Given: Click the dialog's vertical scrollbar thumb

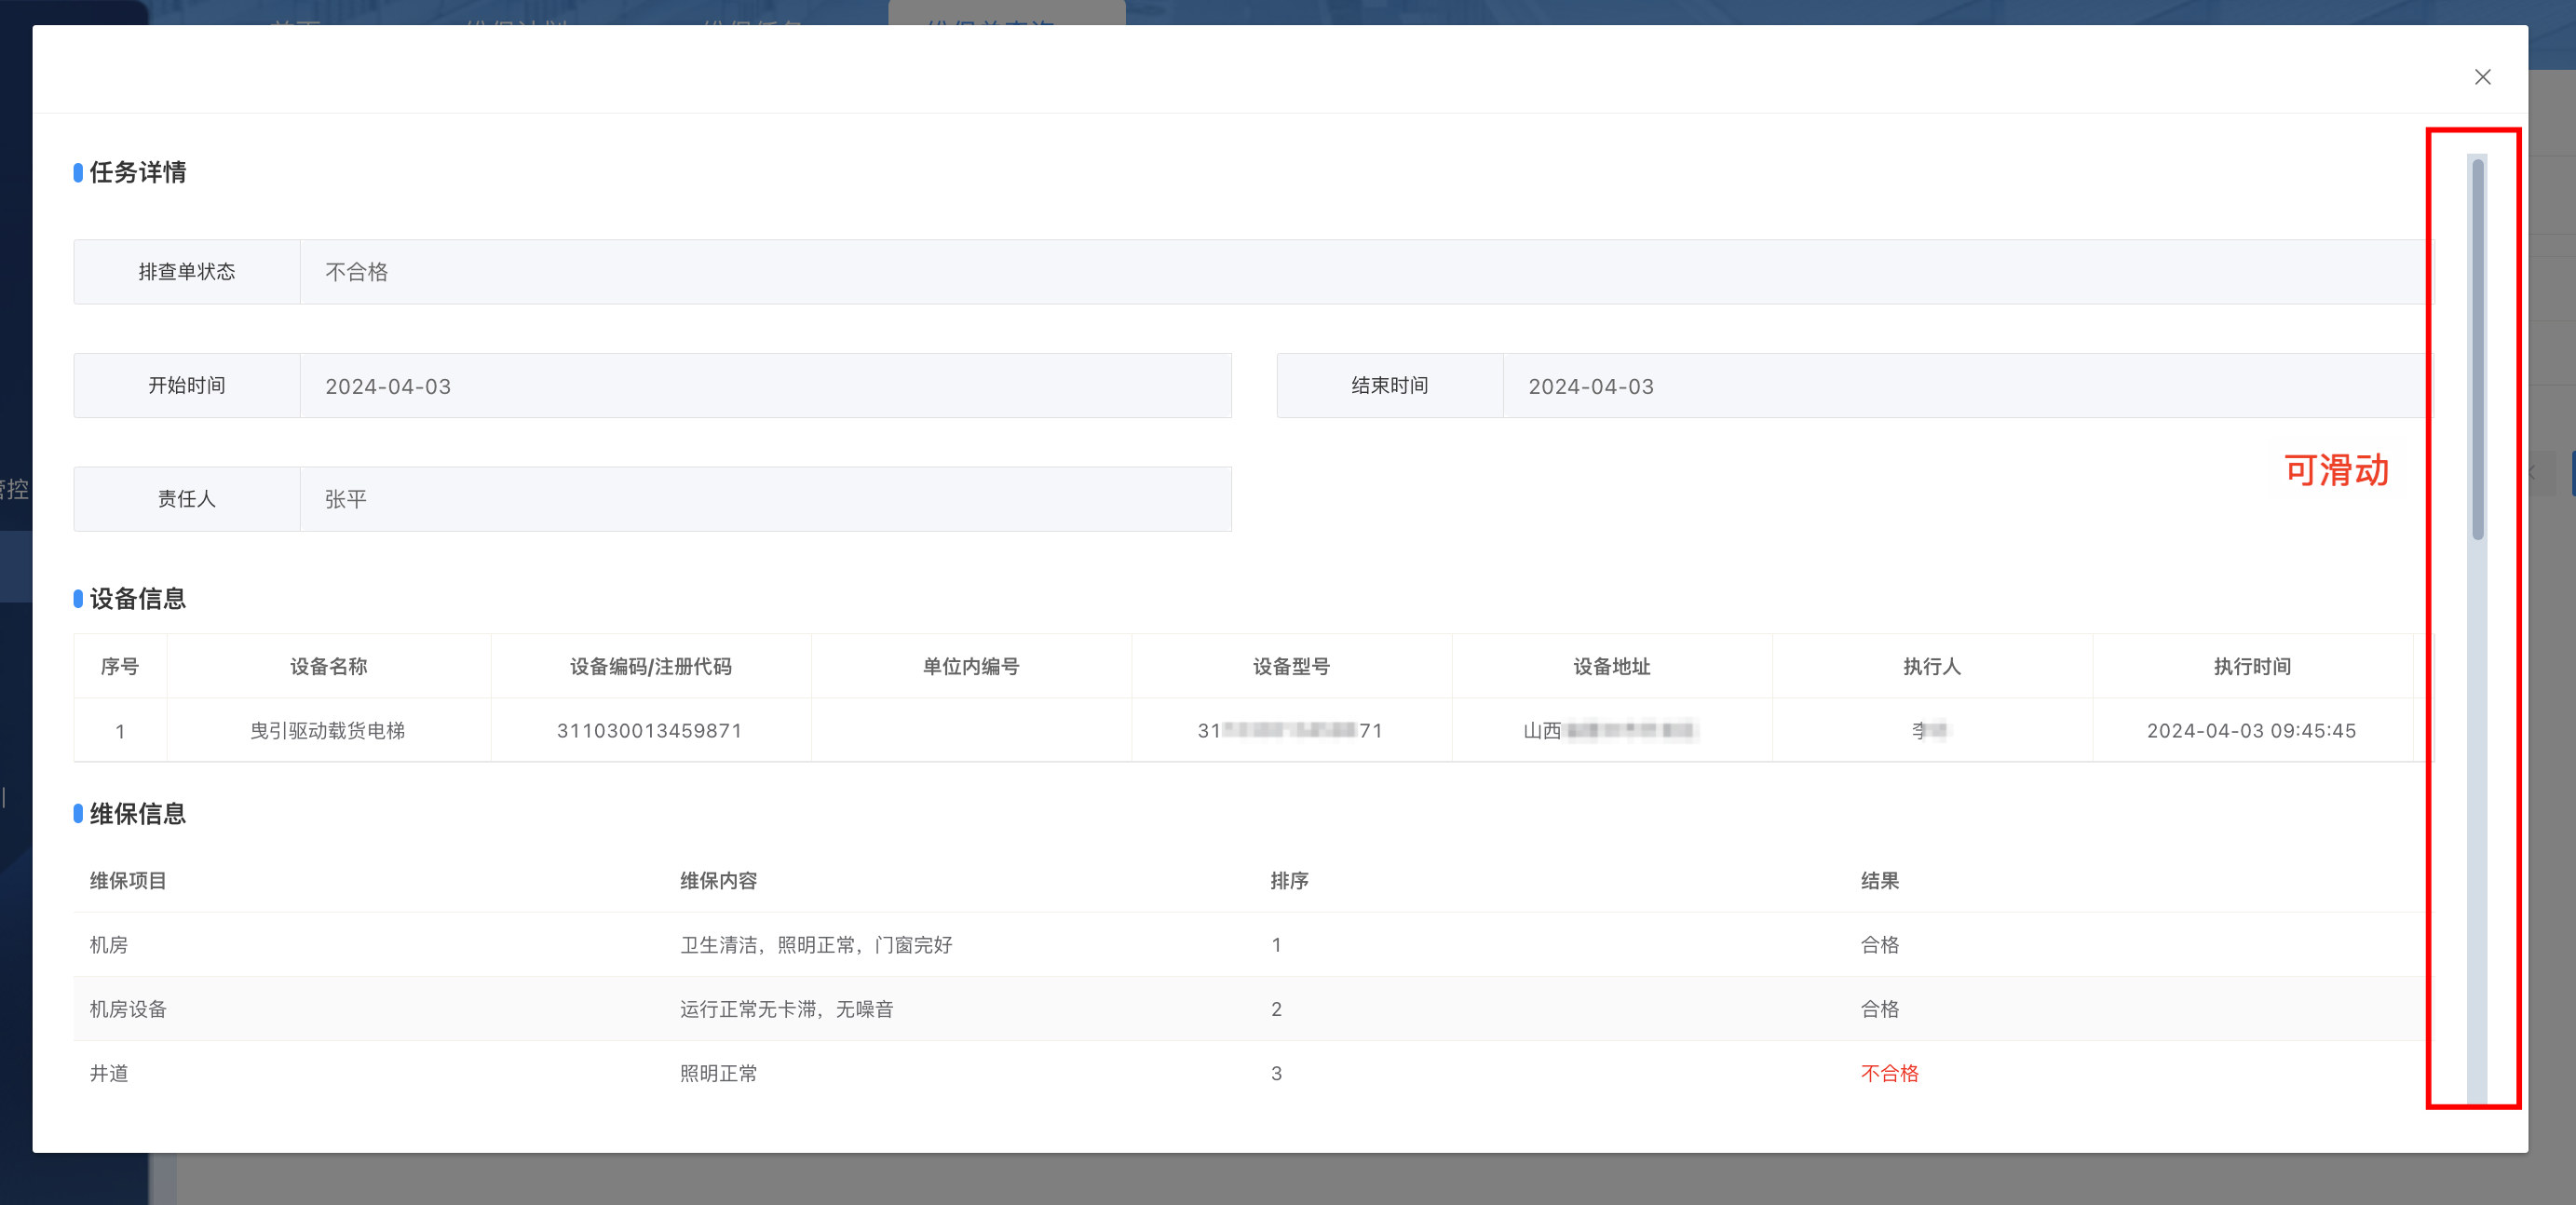Looking at the screenshot, I should 2478,350.
